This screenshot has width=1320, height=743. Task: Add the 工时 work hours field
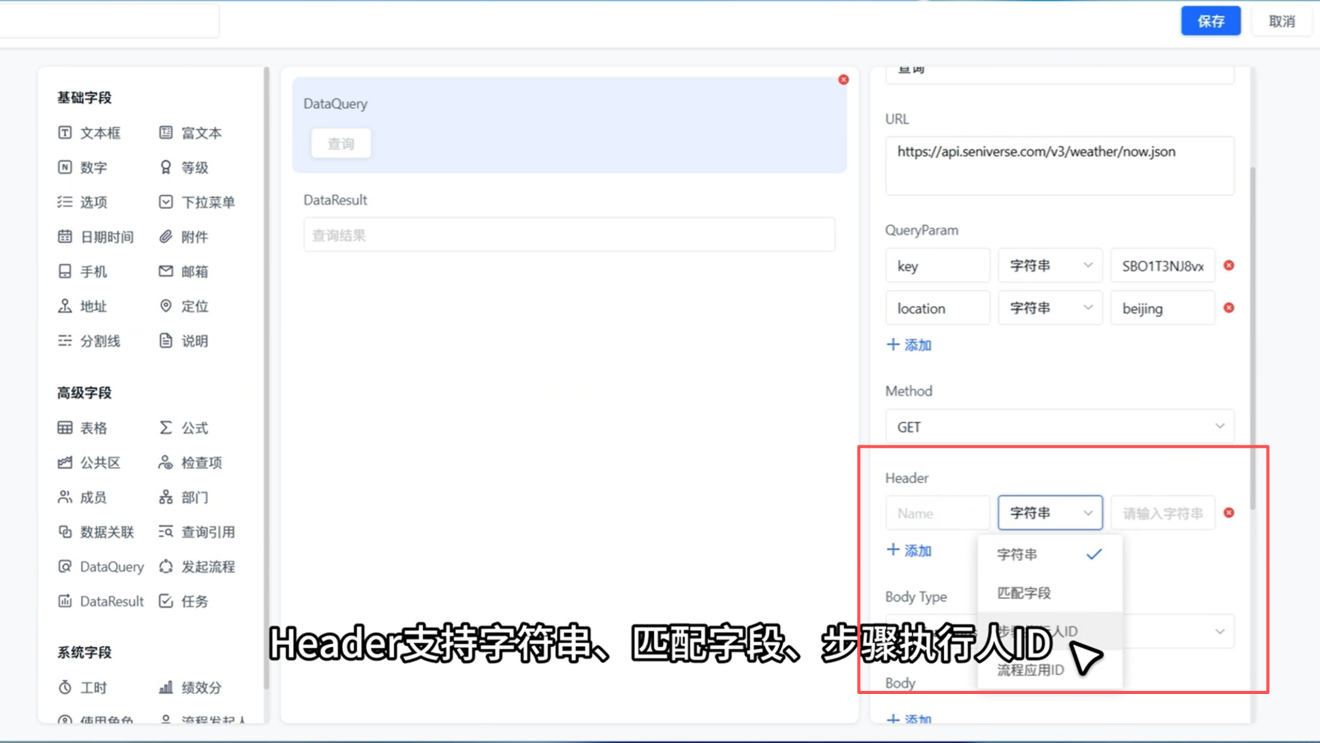[x=82, y=688]
